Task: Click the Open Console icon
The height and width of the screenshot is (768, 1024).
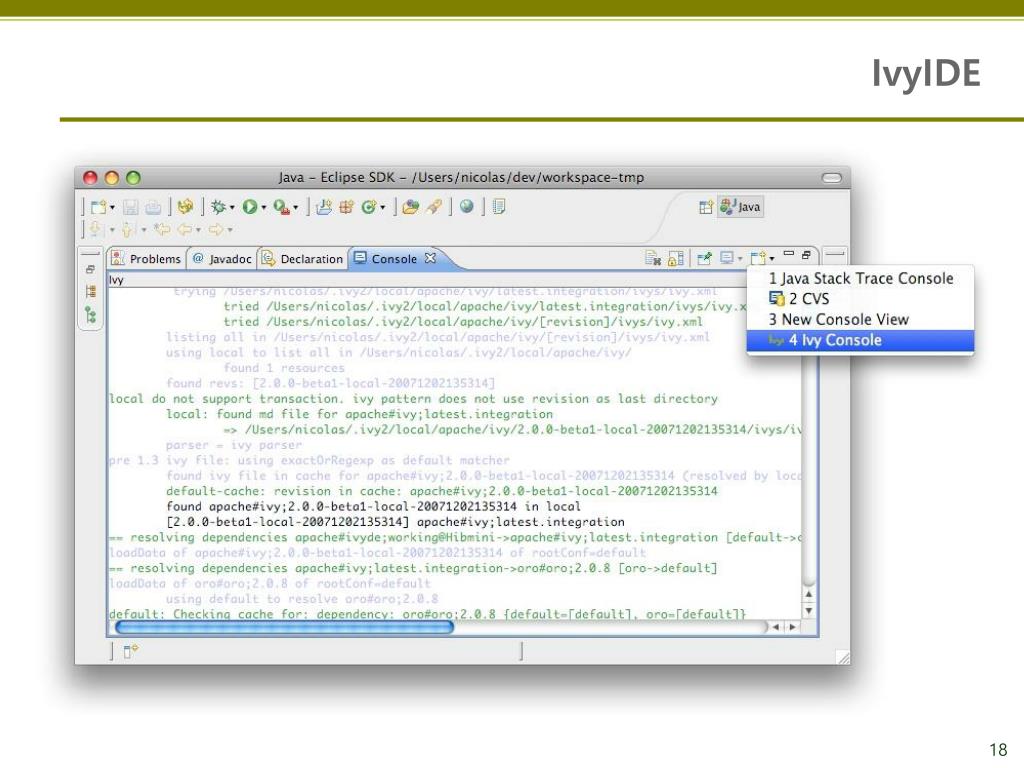Action: click(758, 259)
